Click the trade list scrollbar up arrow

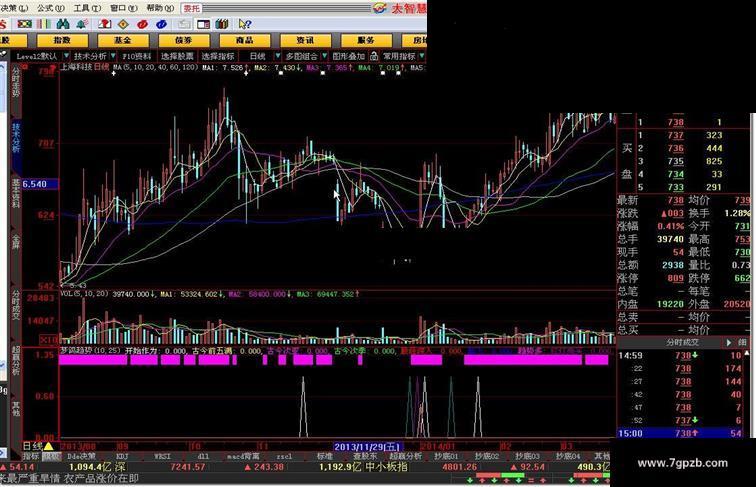point(747,353)
